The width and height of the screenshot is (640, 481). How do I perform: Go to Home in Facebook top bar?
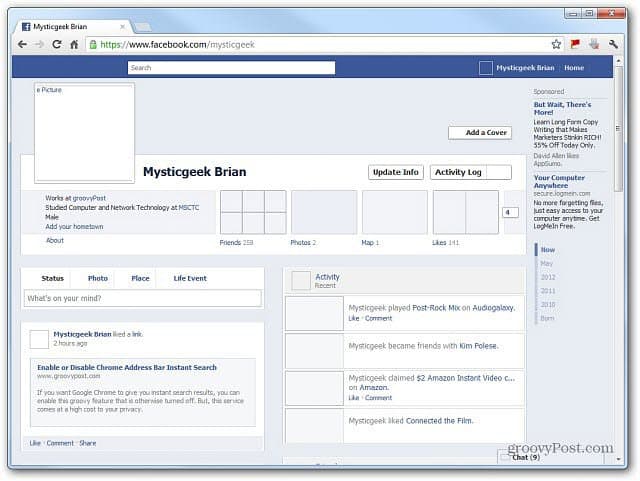[x=574, y=68]
